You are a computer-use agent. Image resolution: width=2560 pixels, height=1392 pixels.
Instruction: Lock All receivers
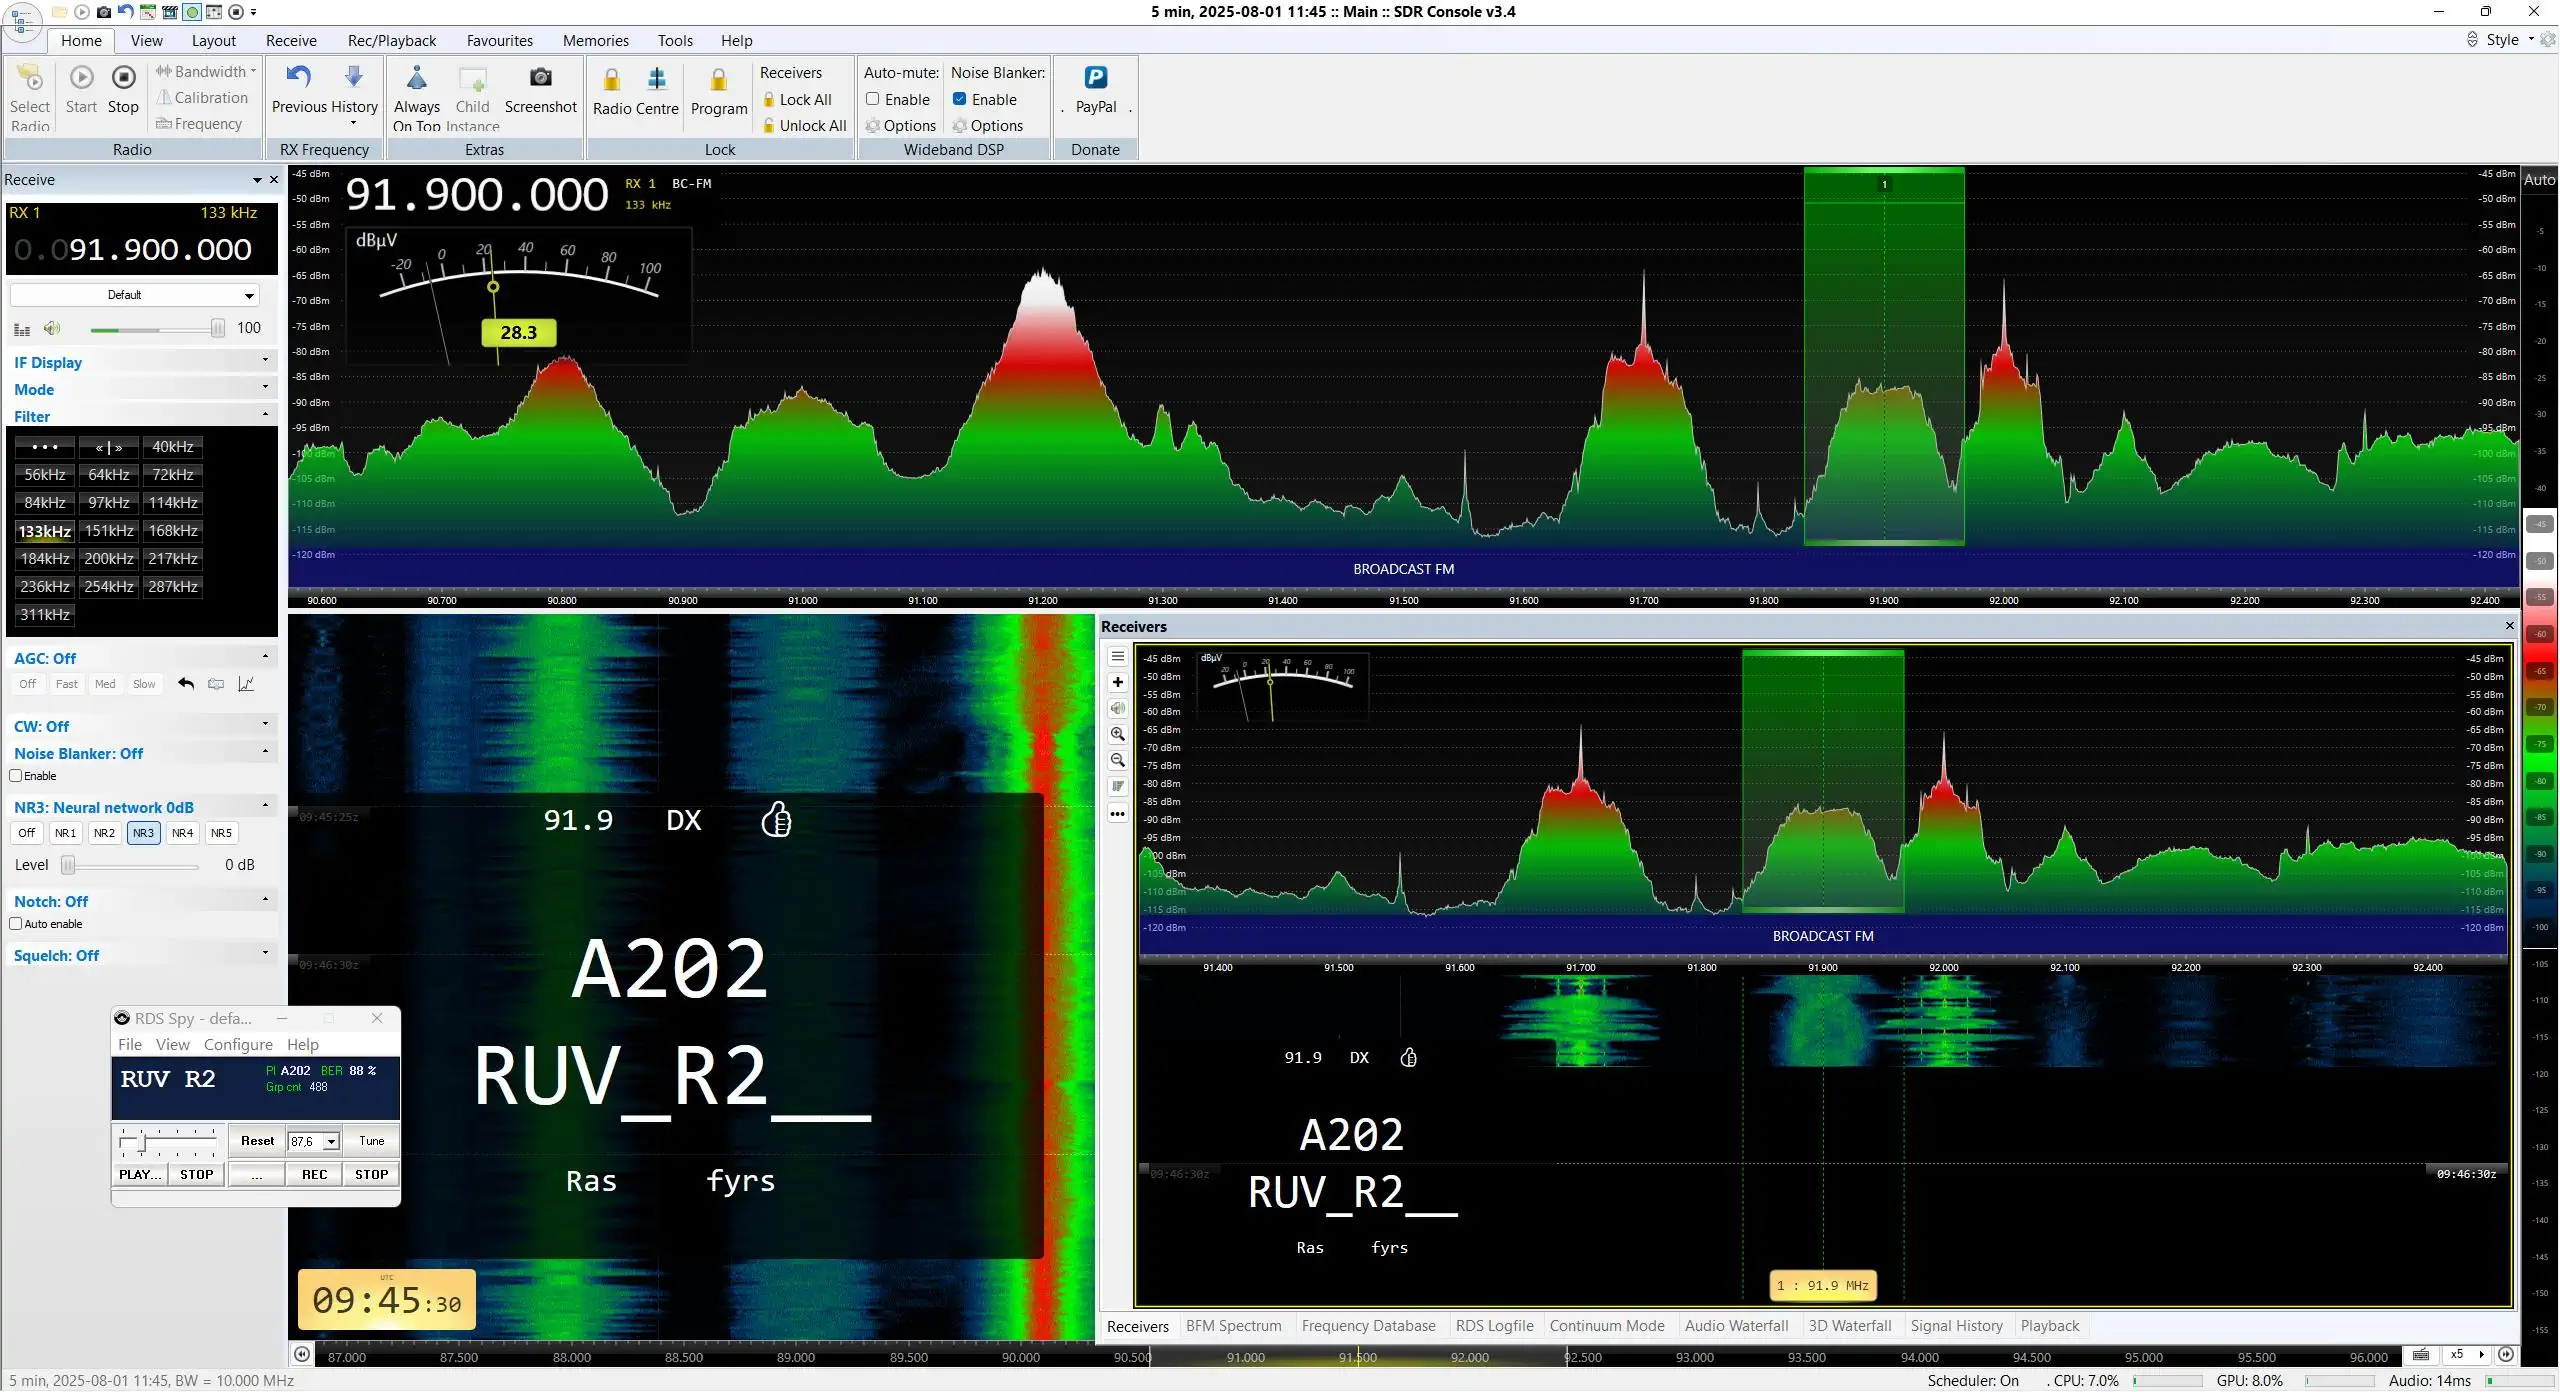pos(797,99)
